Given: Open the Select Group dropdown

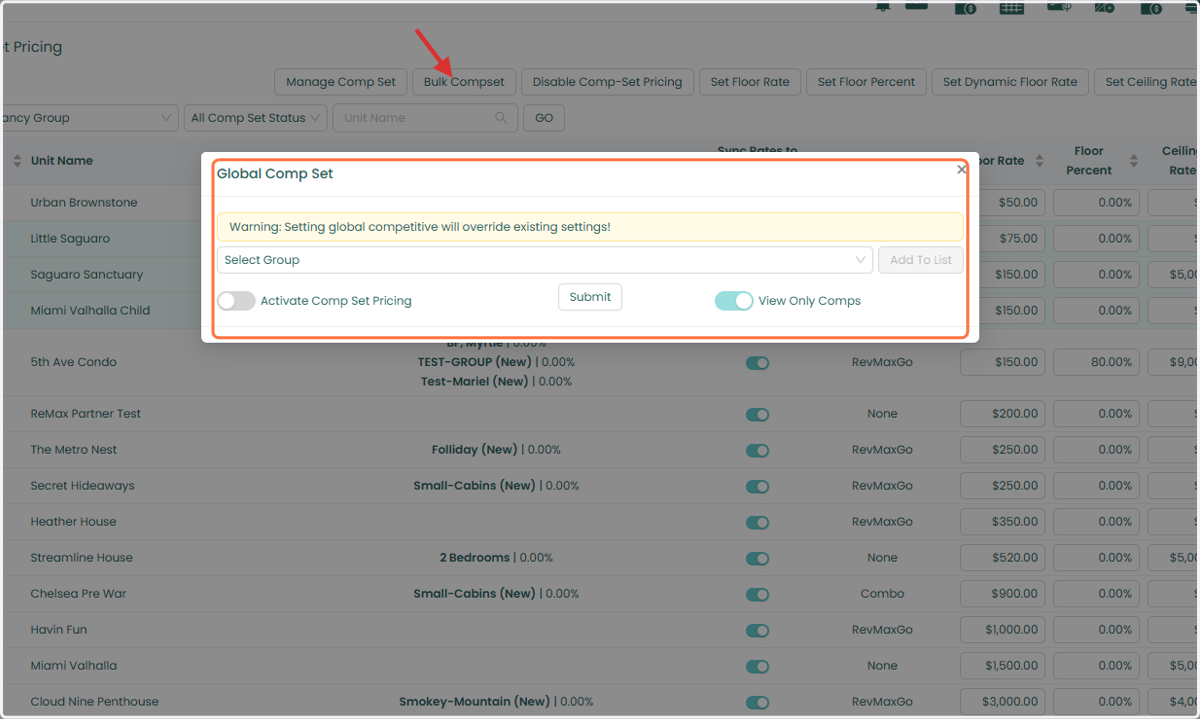Looking at the screenshot, I should [x=545, y=260].
